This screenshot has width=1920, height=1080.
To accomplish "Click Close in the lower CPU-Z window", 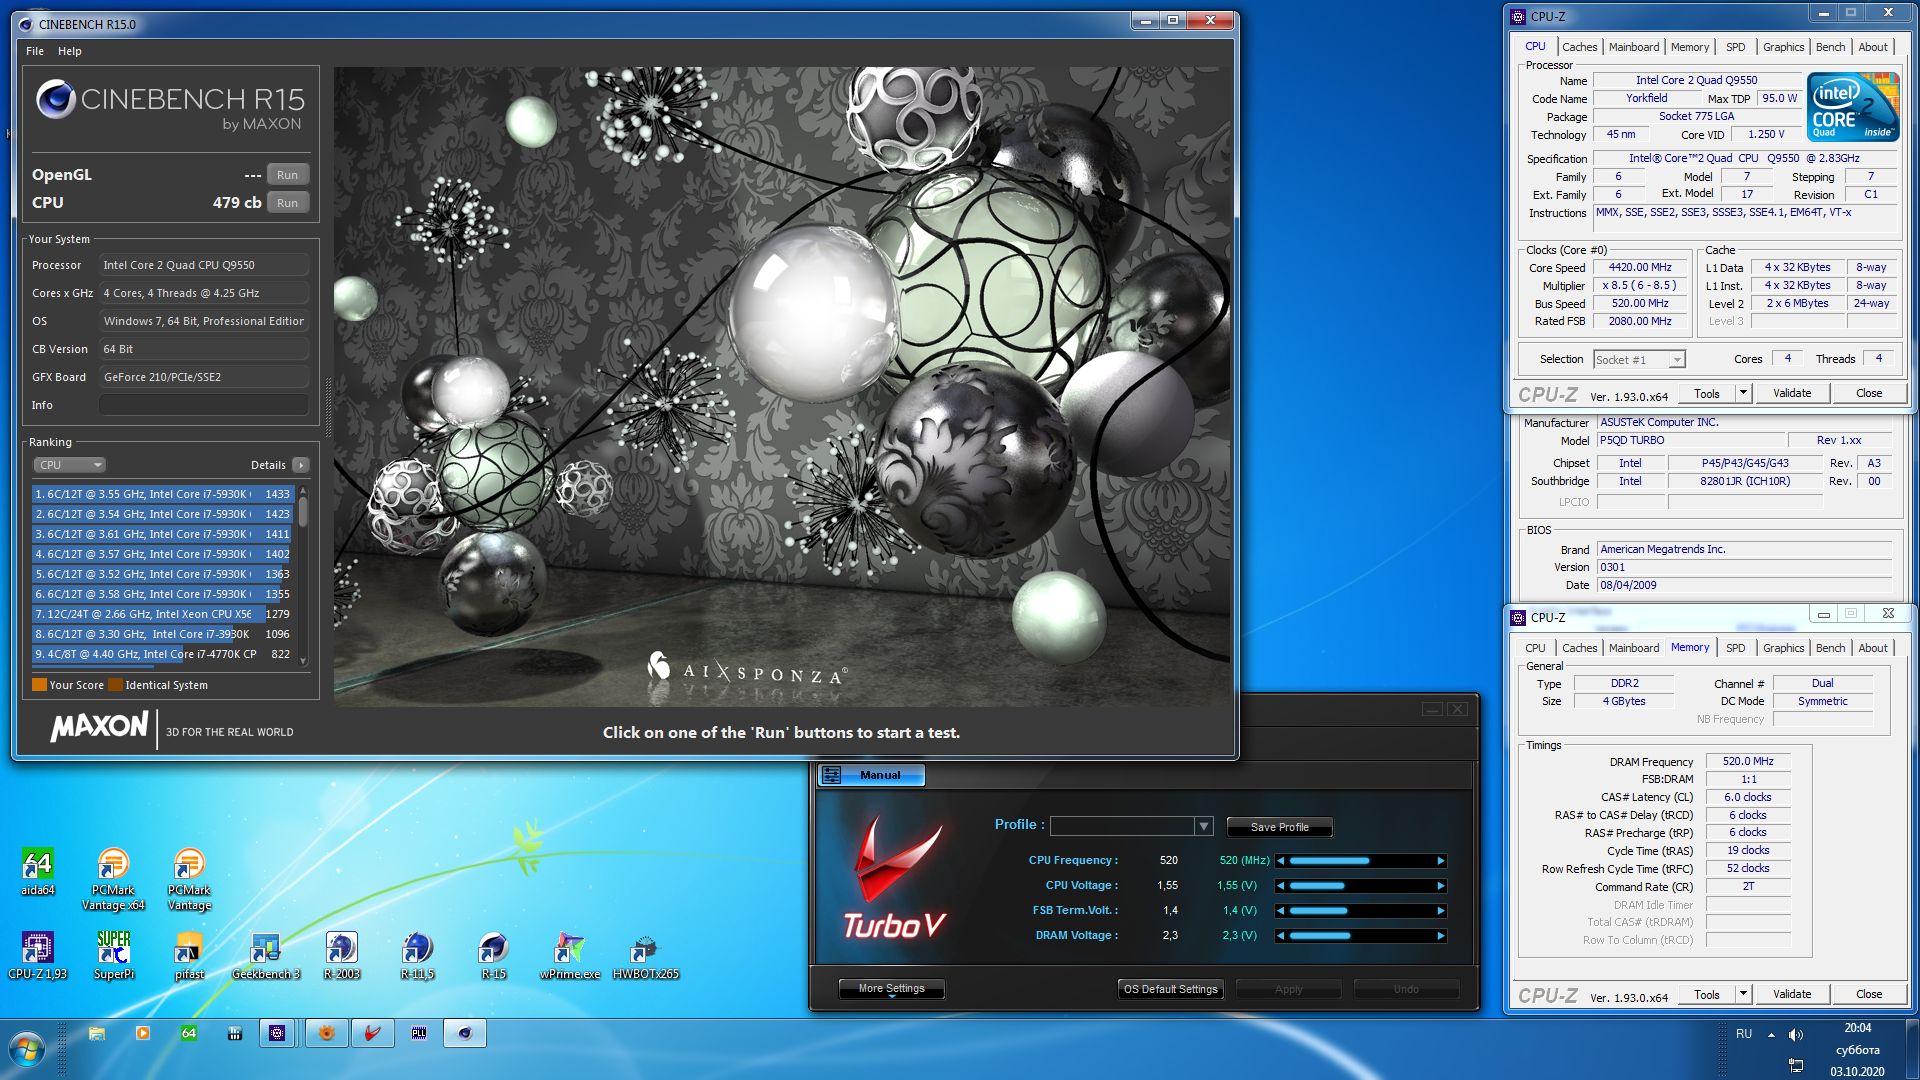I will (1869, 994).
